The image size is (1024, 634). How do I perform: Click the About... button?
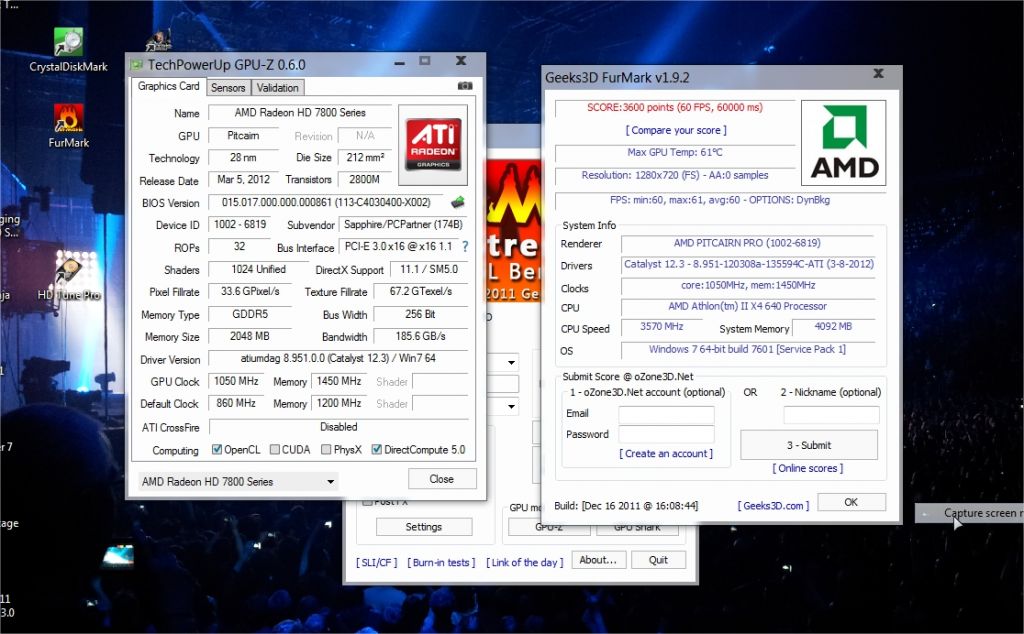[598, 560]
